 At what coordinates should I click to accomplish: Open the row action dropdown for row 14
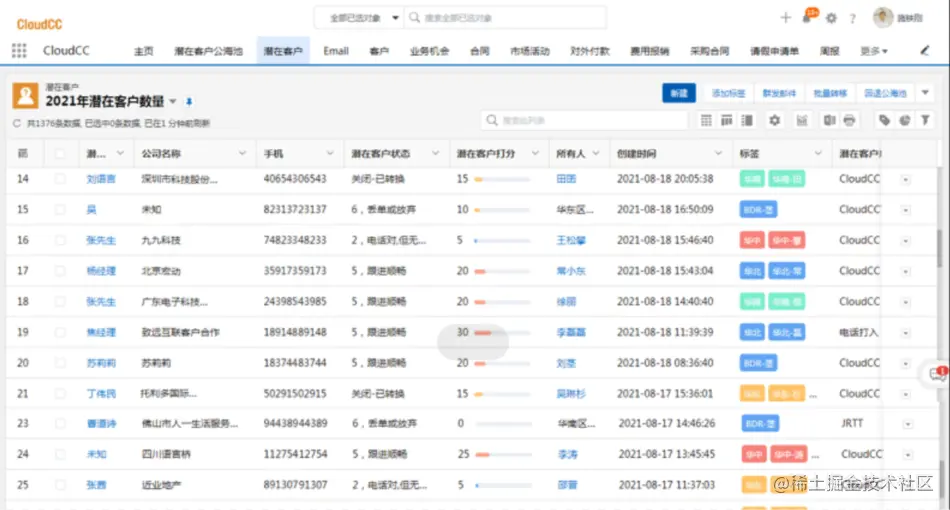906,180
